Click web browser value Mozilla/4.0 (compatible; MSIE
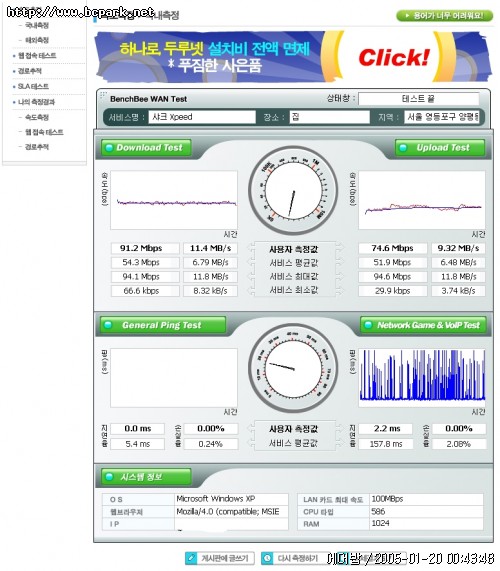Image resolution: width=500 pixels, height=571 pixels. tap(232, 512)
